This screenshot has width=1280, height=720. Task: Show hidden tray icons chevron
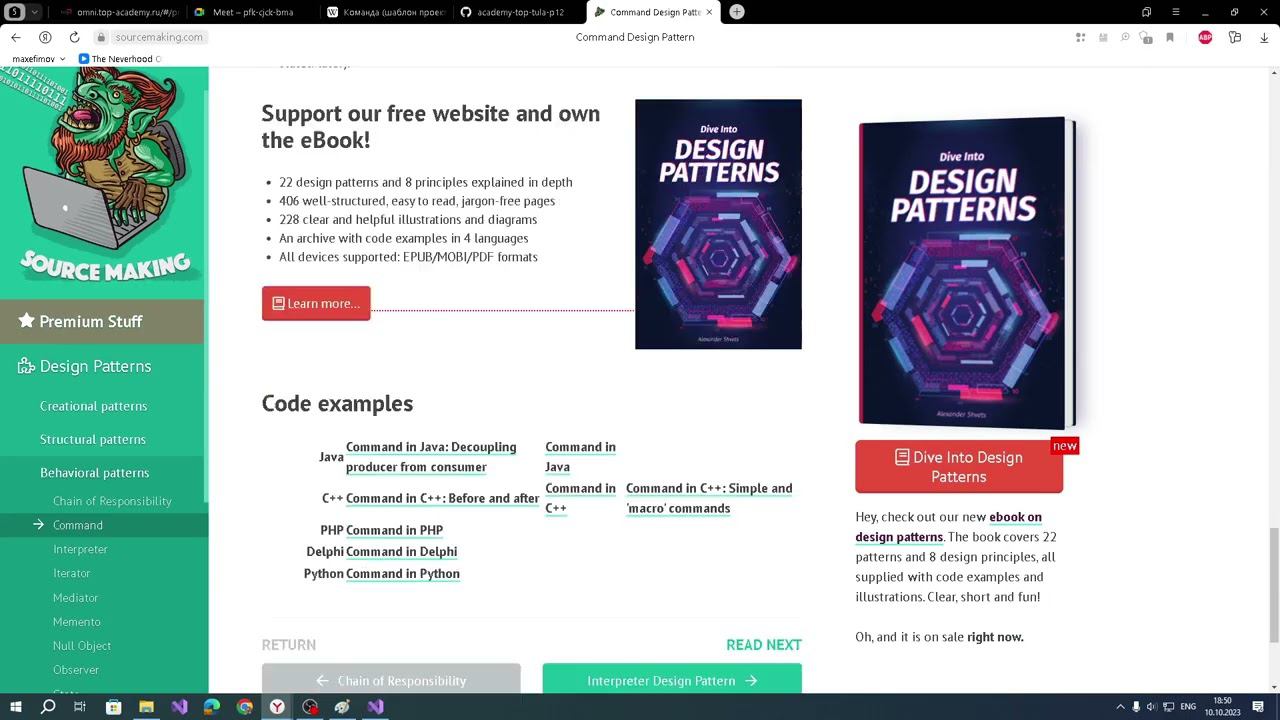tap(1120, 707)
